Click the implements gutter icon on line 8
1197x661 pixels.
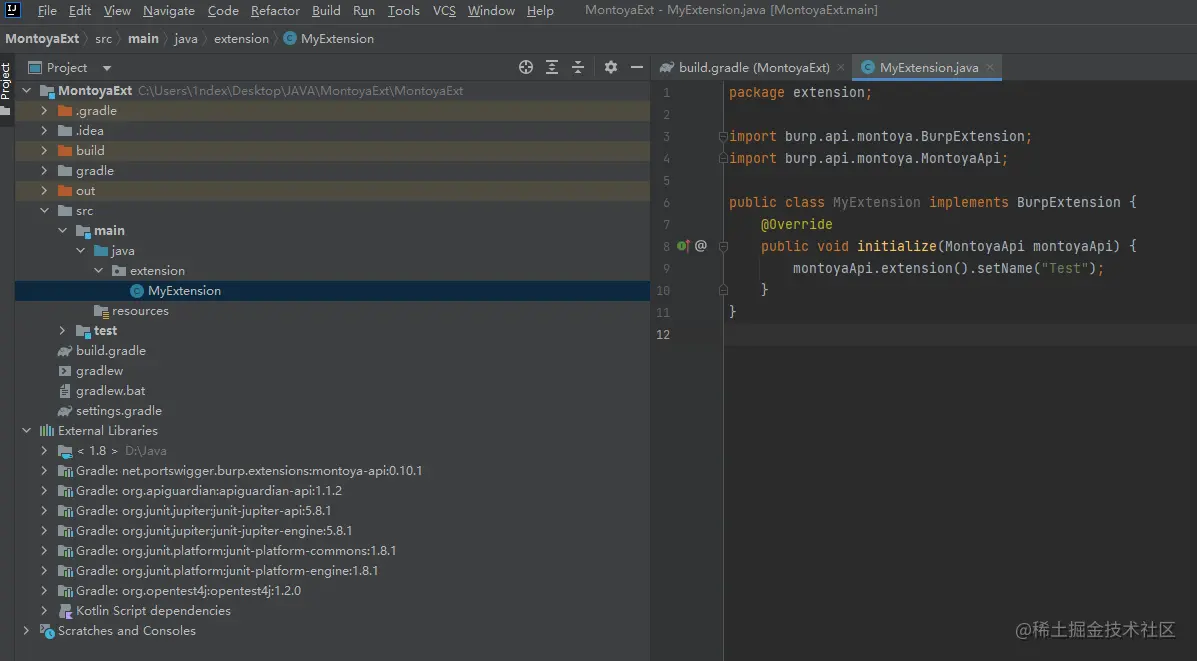coord(682,246)
